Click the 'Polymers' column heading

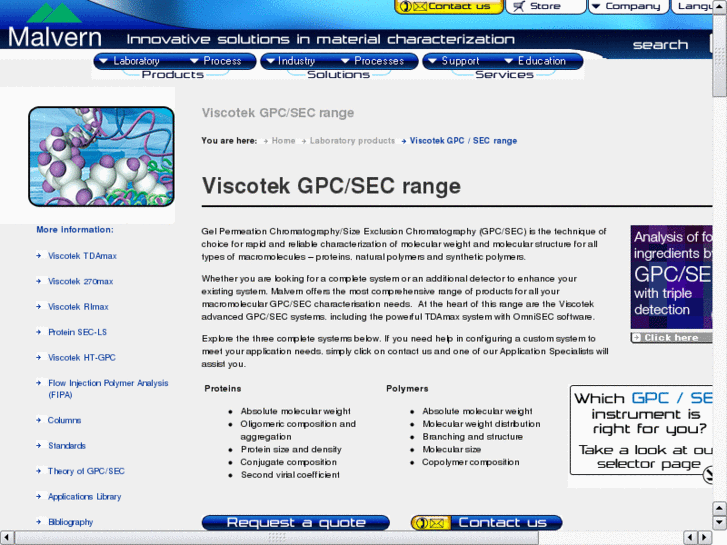coord(407,389)
